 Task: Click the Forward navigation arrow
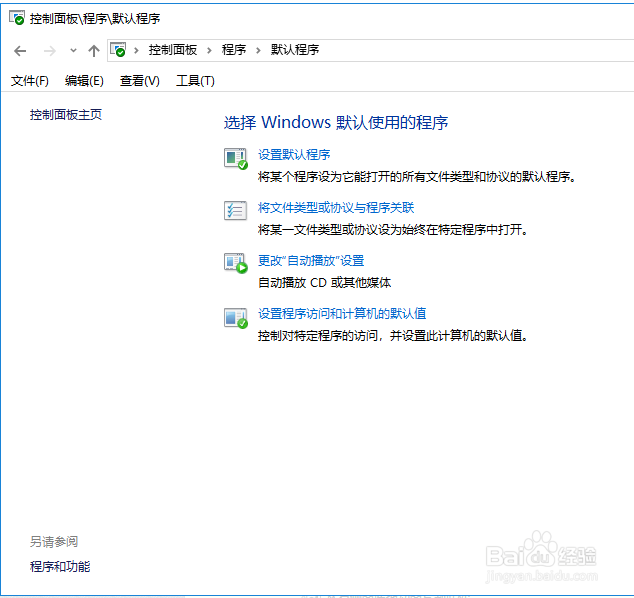tap(50, 51)
